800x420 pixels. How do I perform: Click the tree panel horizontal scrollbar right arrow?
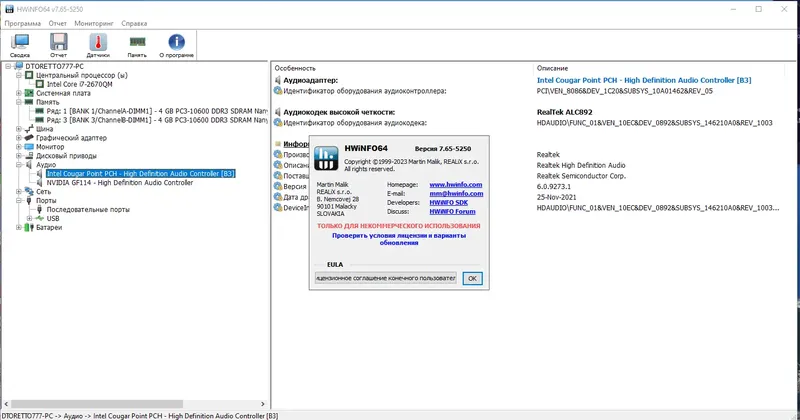[x=263, y=404]
